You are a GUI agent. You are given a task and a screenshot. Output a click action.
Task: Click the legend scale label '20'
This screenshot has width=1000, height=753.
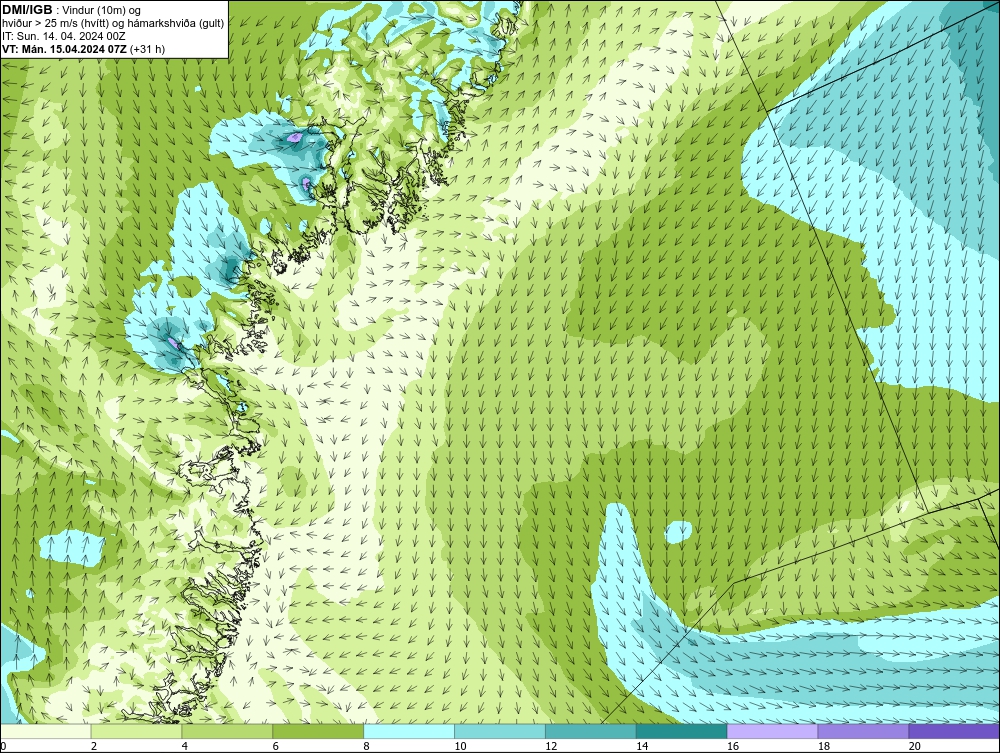pos(915,746)
